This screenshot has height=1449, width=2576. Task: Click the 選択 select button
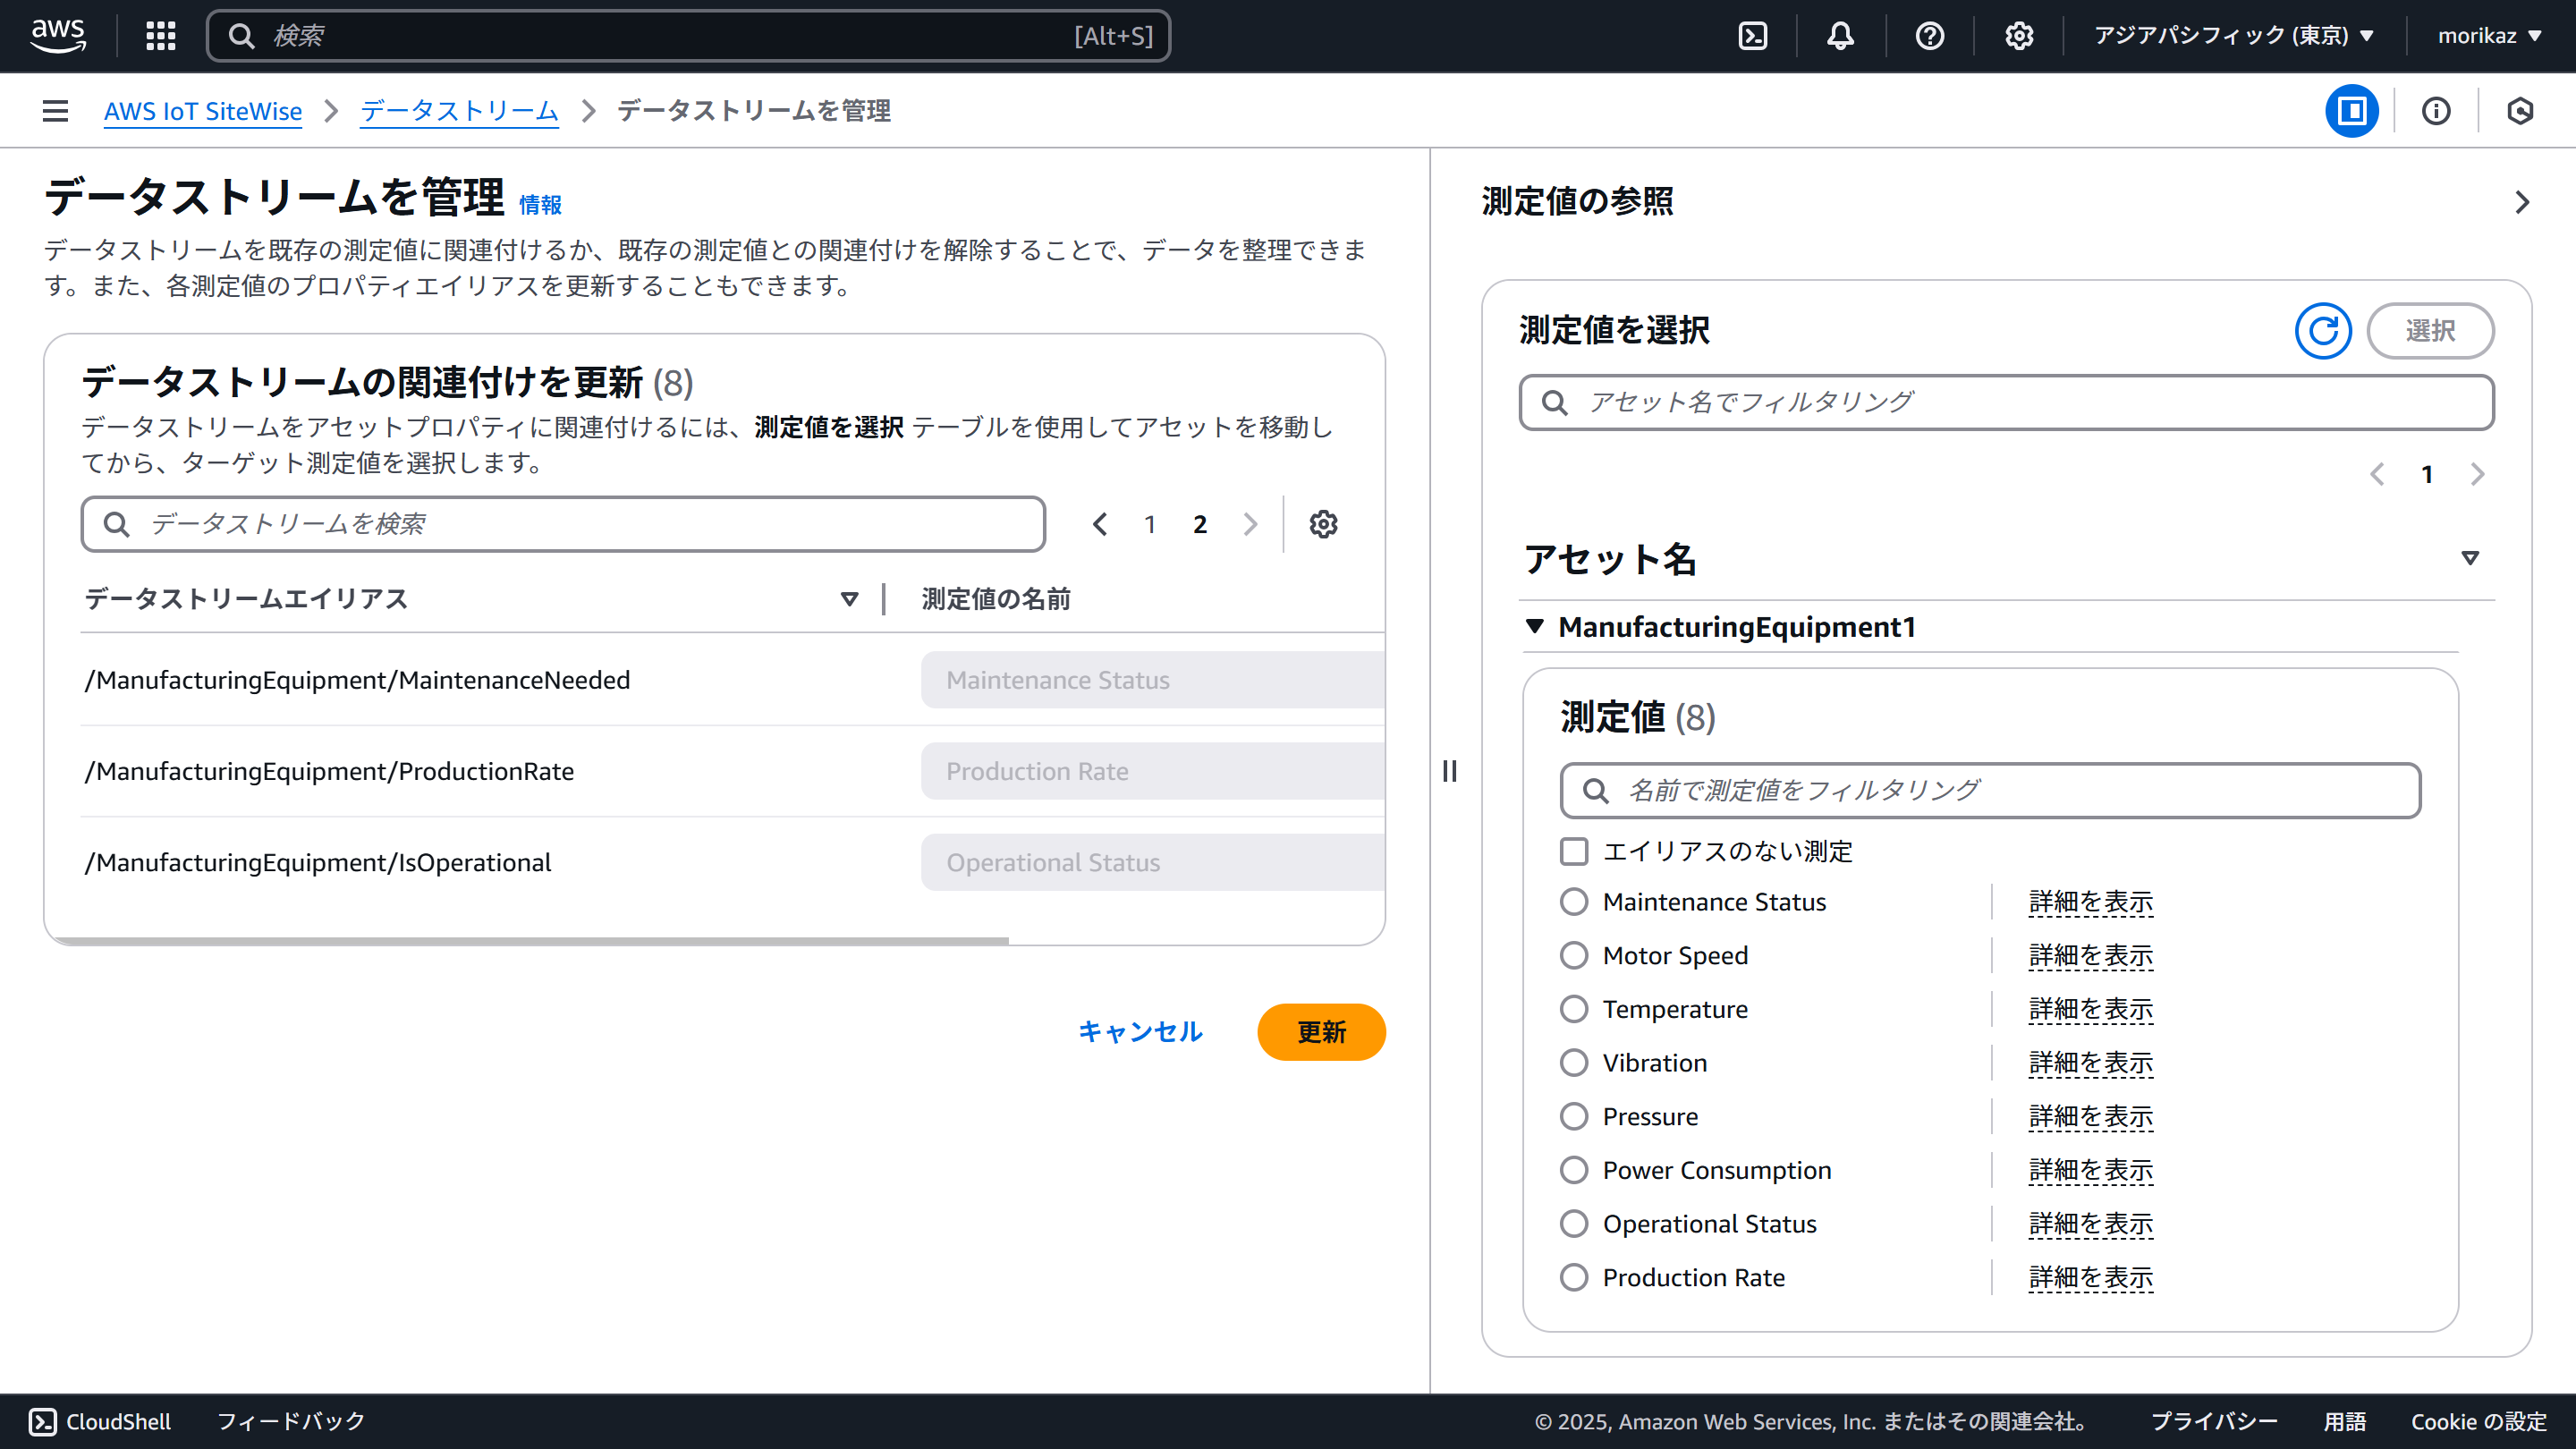2430,331
